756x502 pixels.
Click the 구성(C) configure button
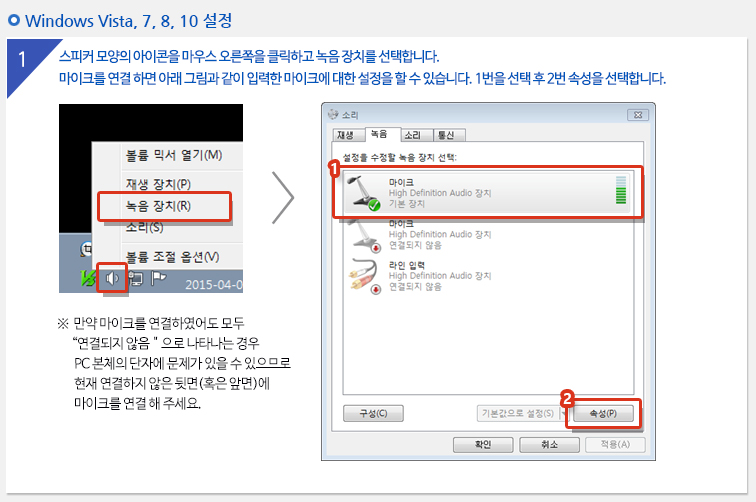pyautogui.click(x=373, y=413)
